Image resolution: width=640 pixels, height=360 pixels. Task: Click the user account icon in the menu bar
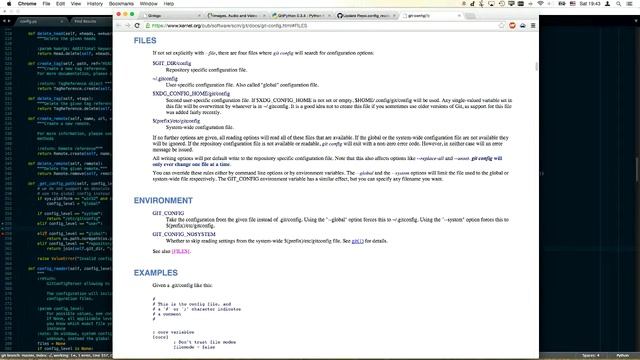(607, 4)
